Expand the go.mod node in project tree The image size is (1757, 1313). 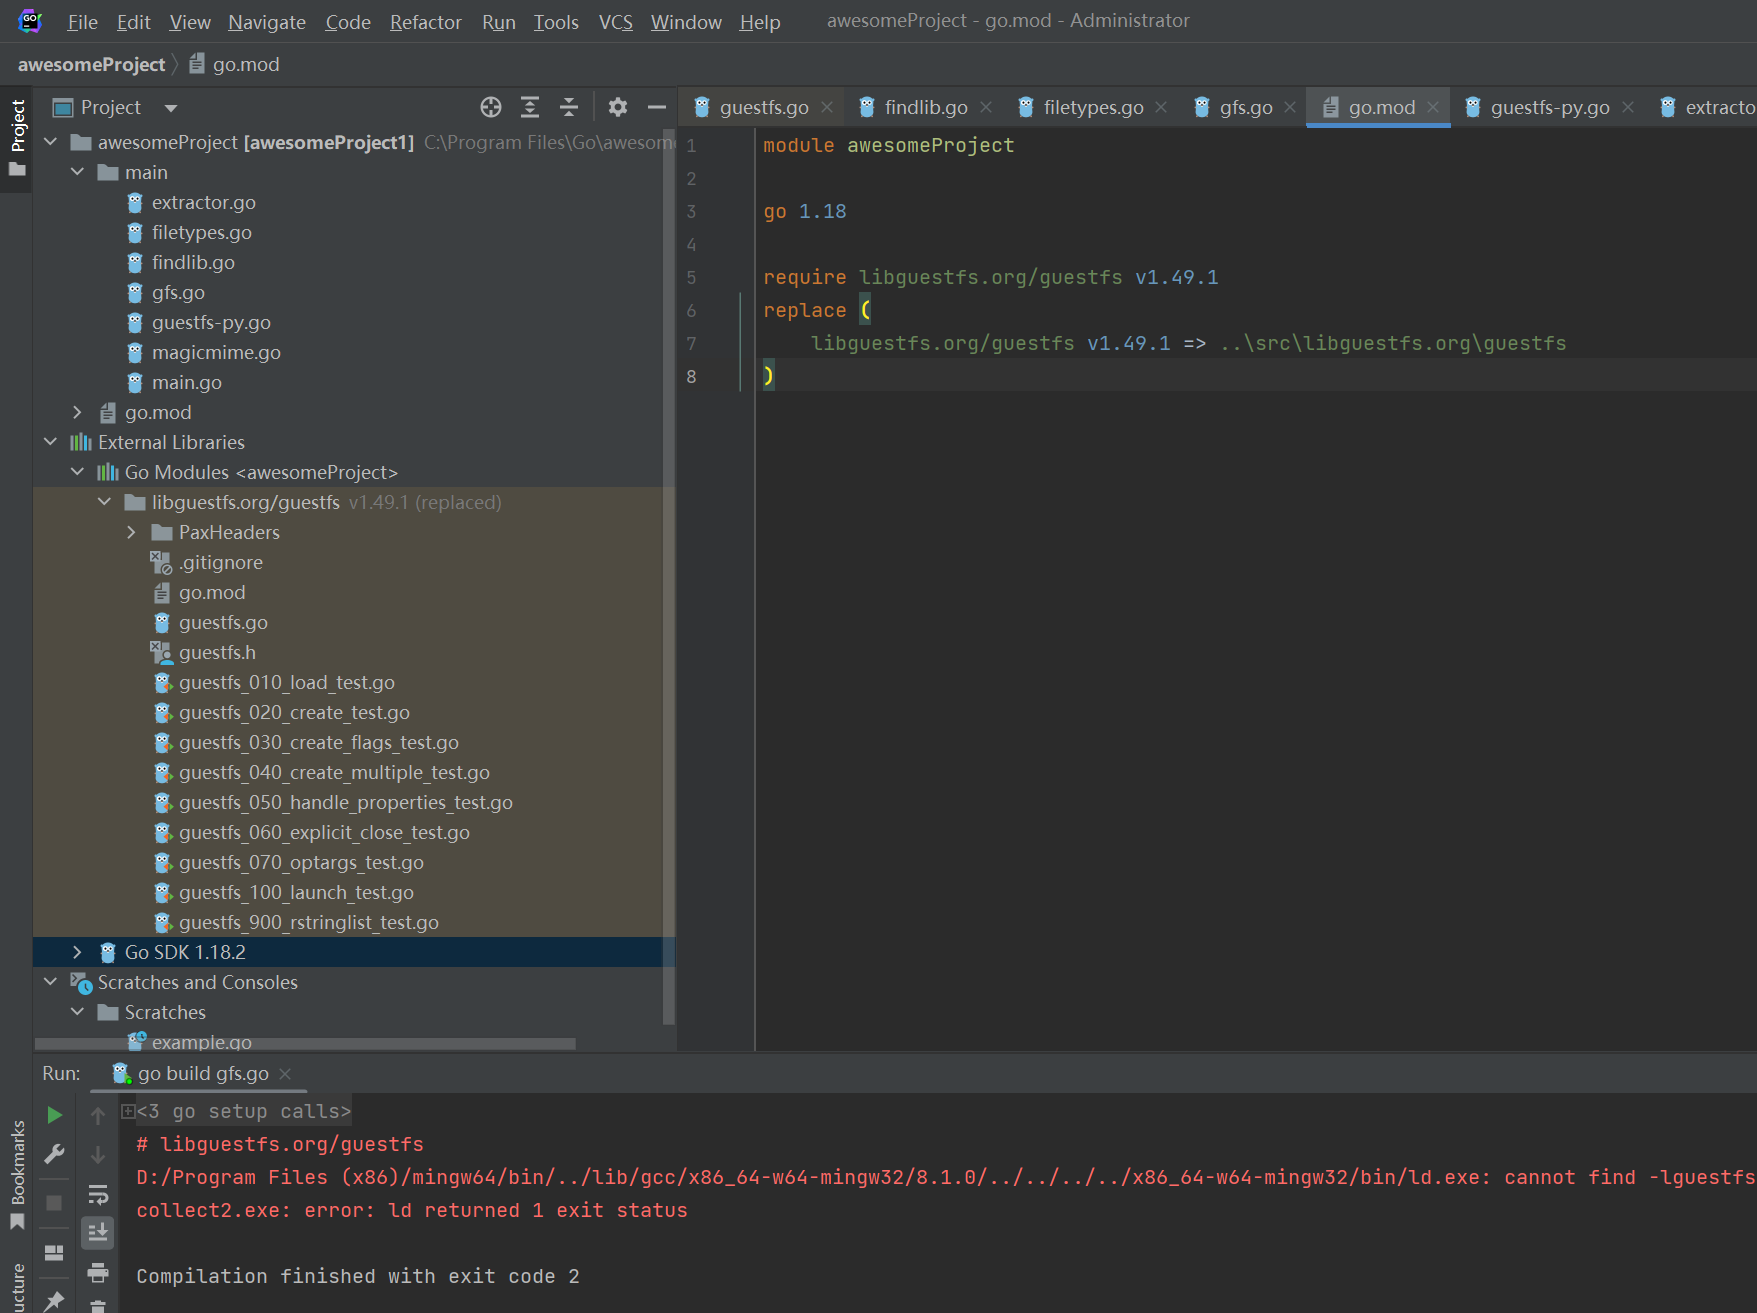click(x=78, y=412)
